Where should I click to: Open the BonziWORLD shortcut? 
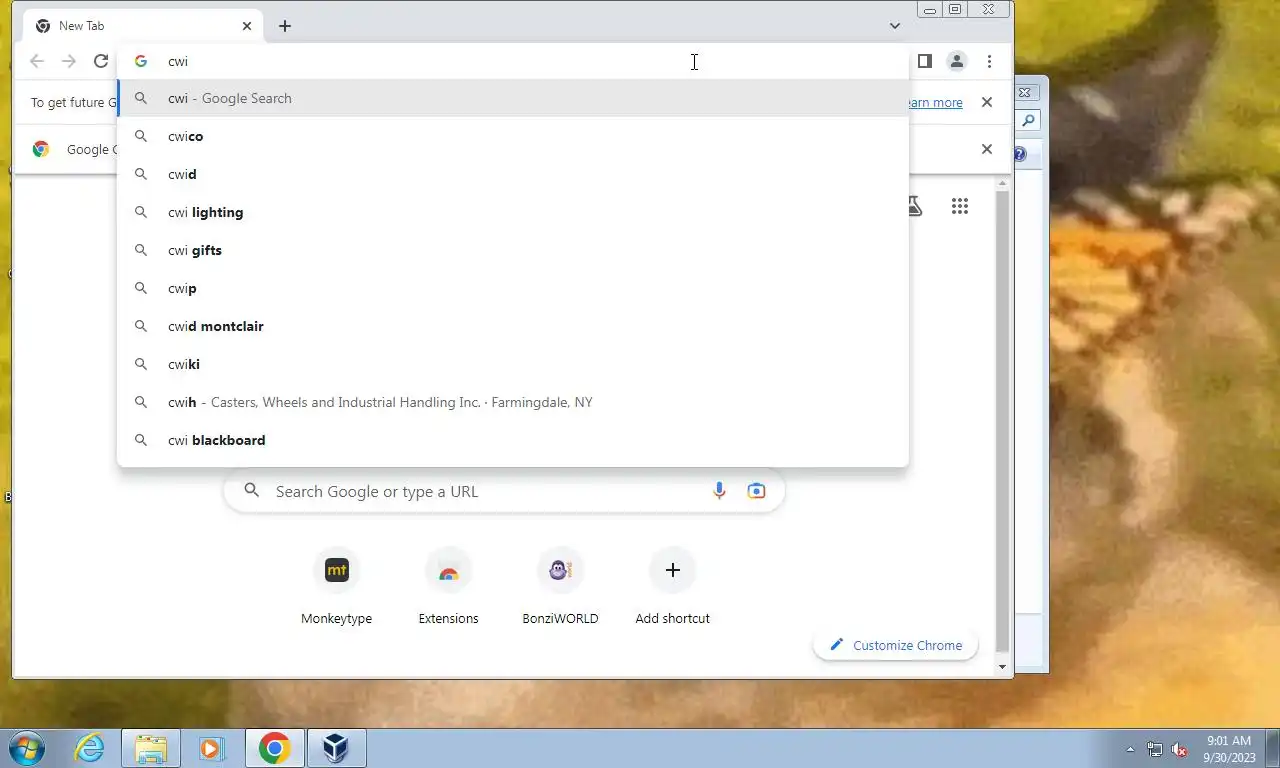click(560, 588)
